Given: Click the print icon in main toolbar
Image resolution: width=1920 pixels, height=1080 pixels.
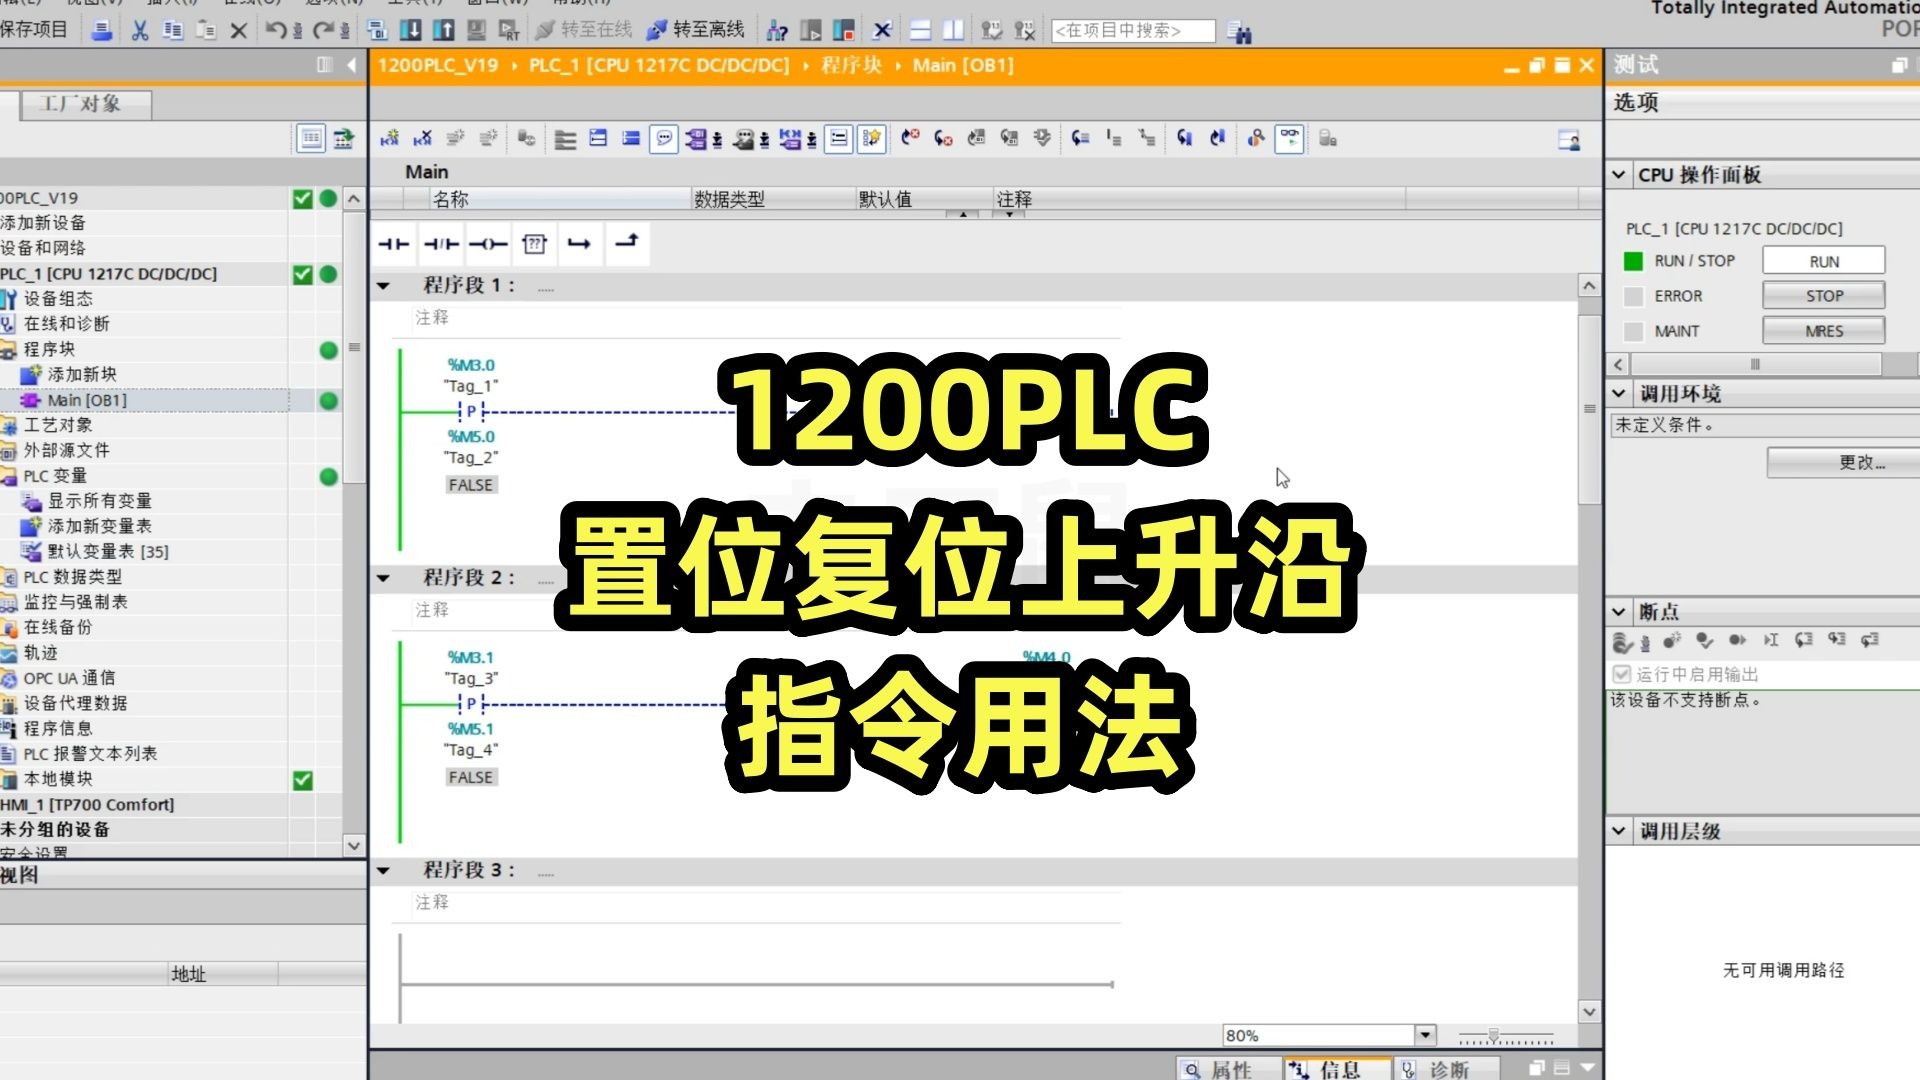Looking at the screenshot, I should [x=101, y=31].
